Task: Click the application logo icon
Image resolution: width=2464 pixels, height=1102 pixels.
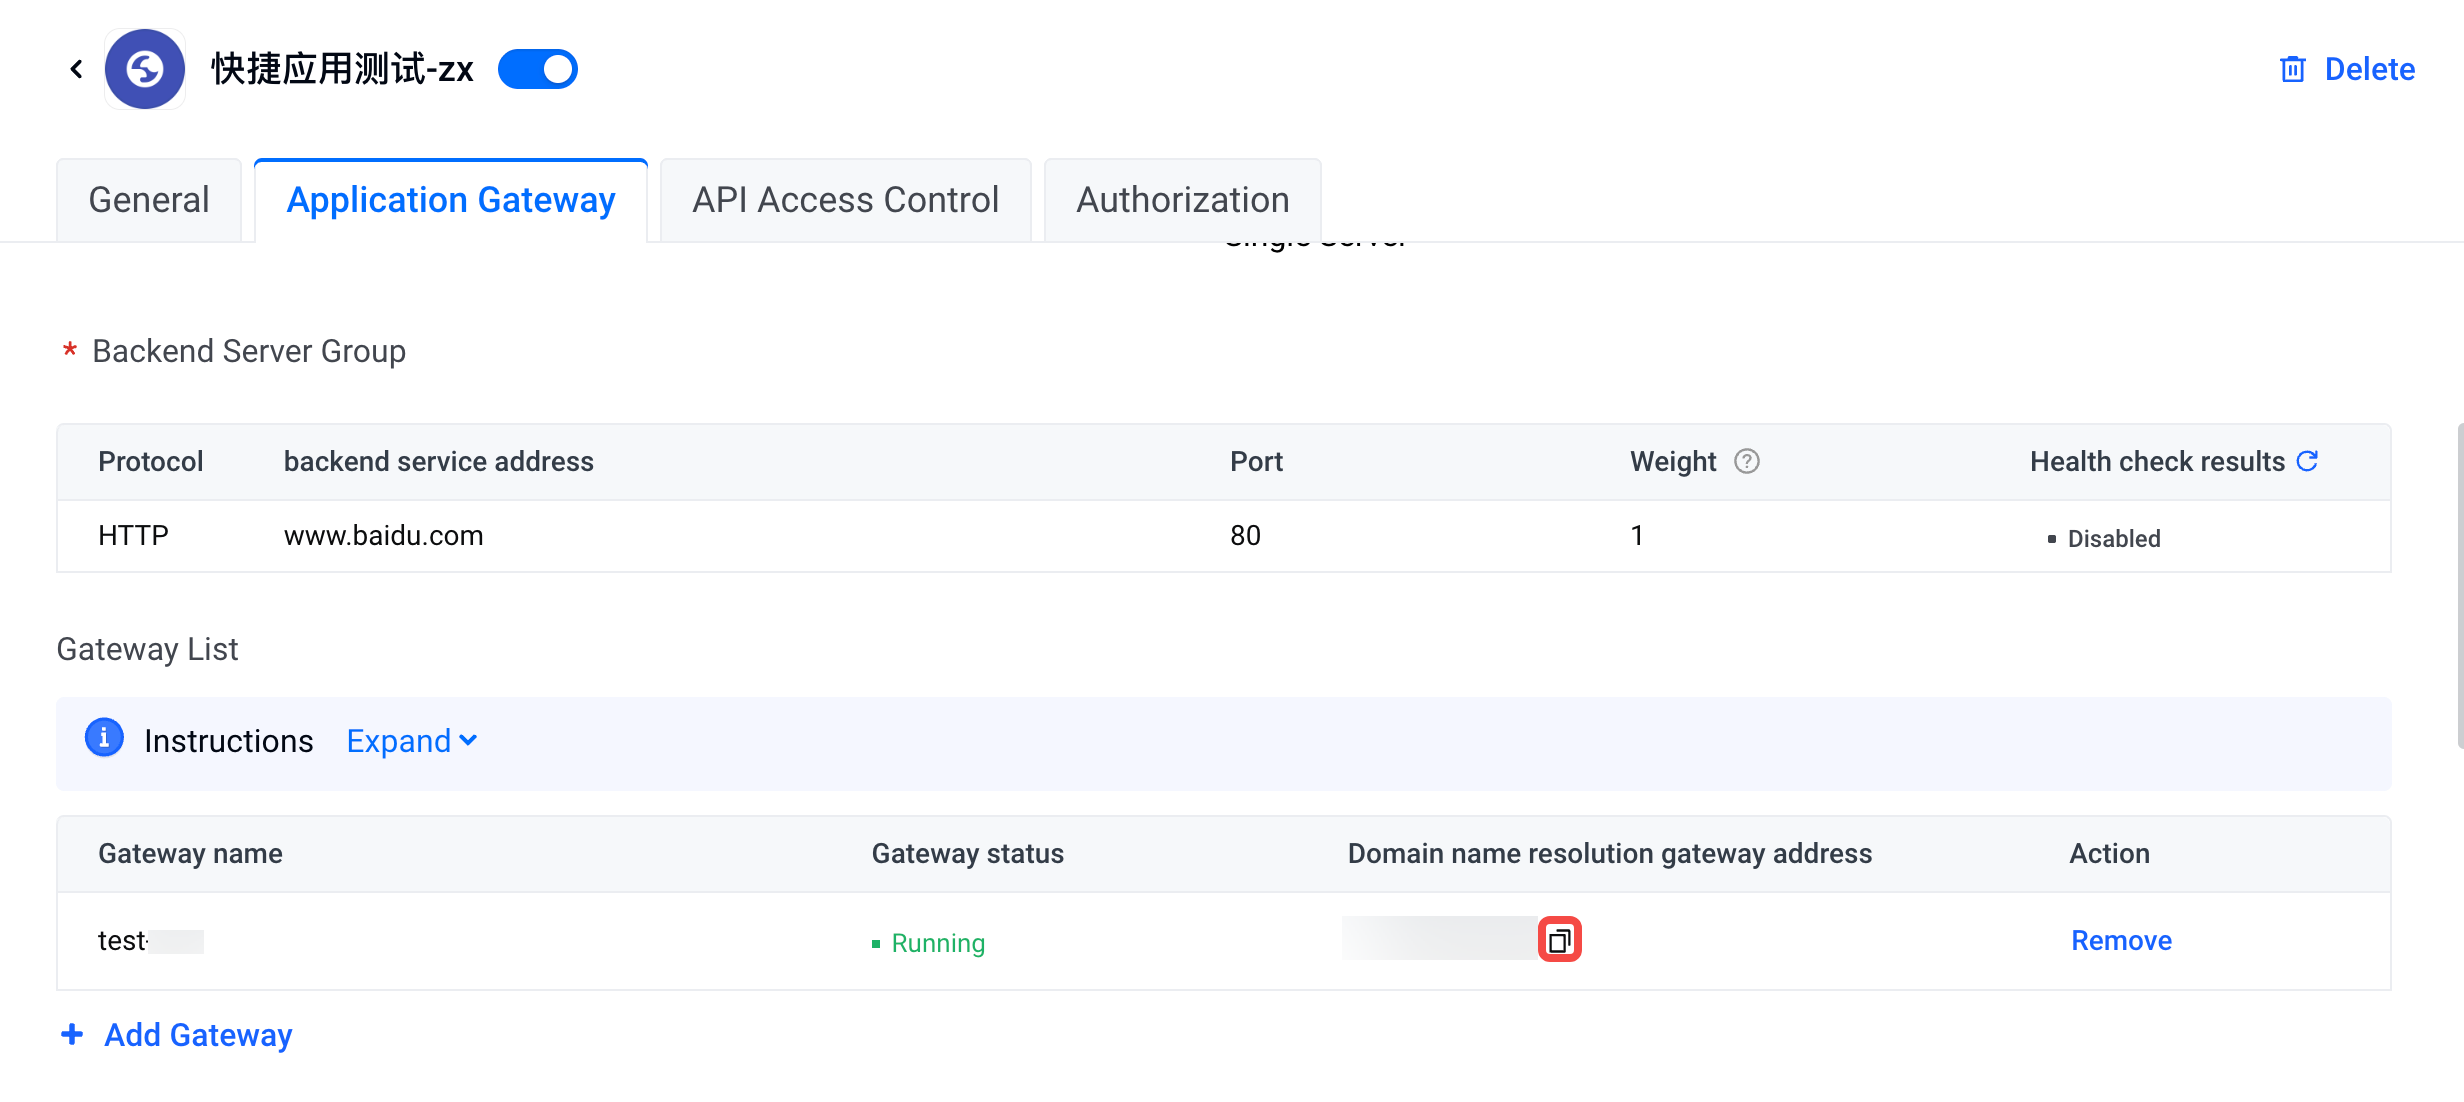Action: point(145,69)
